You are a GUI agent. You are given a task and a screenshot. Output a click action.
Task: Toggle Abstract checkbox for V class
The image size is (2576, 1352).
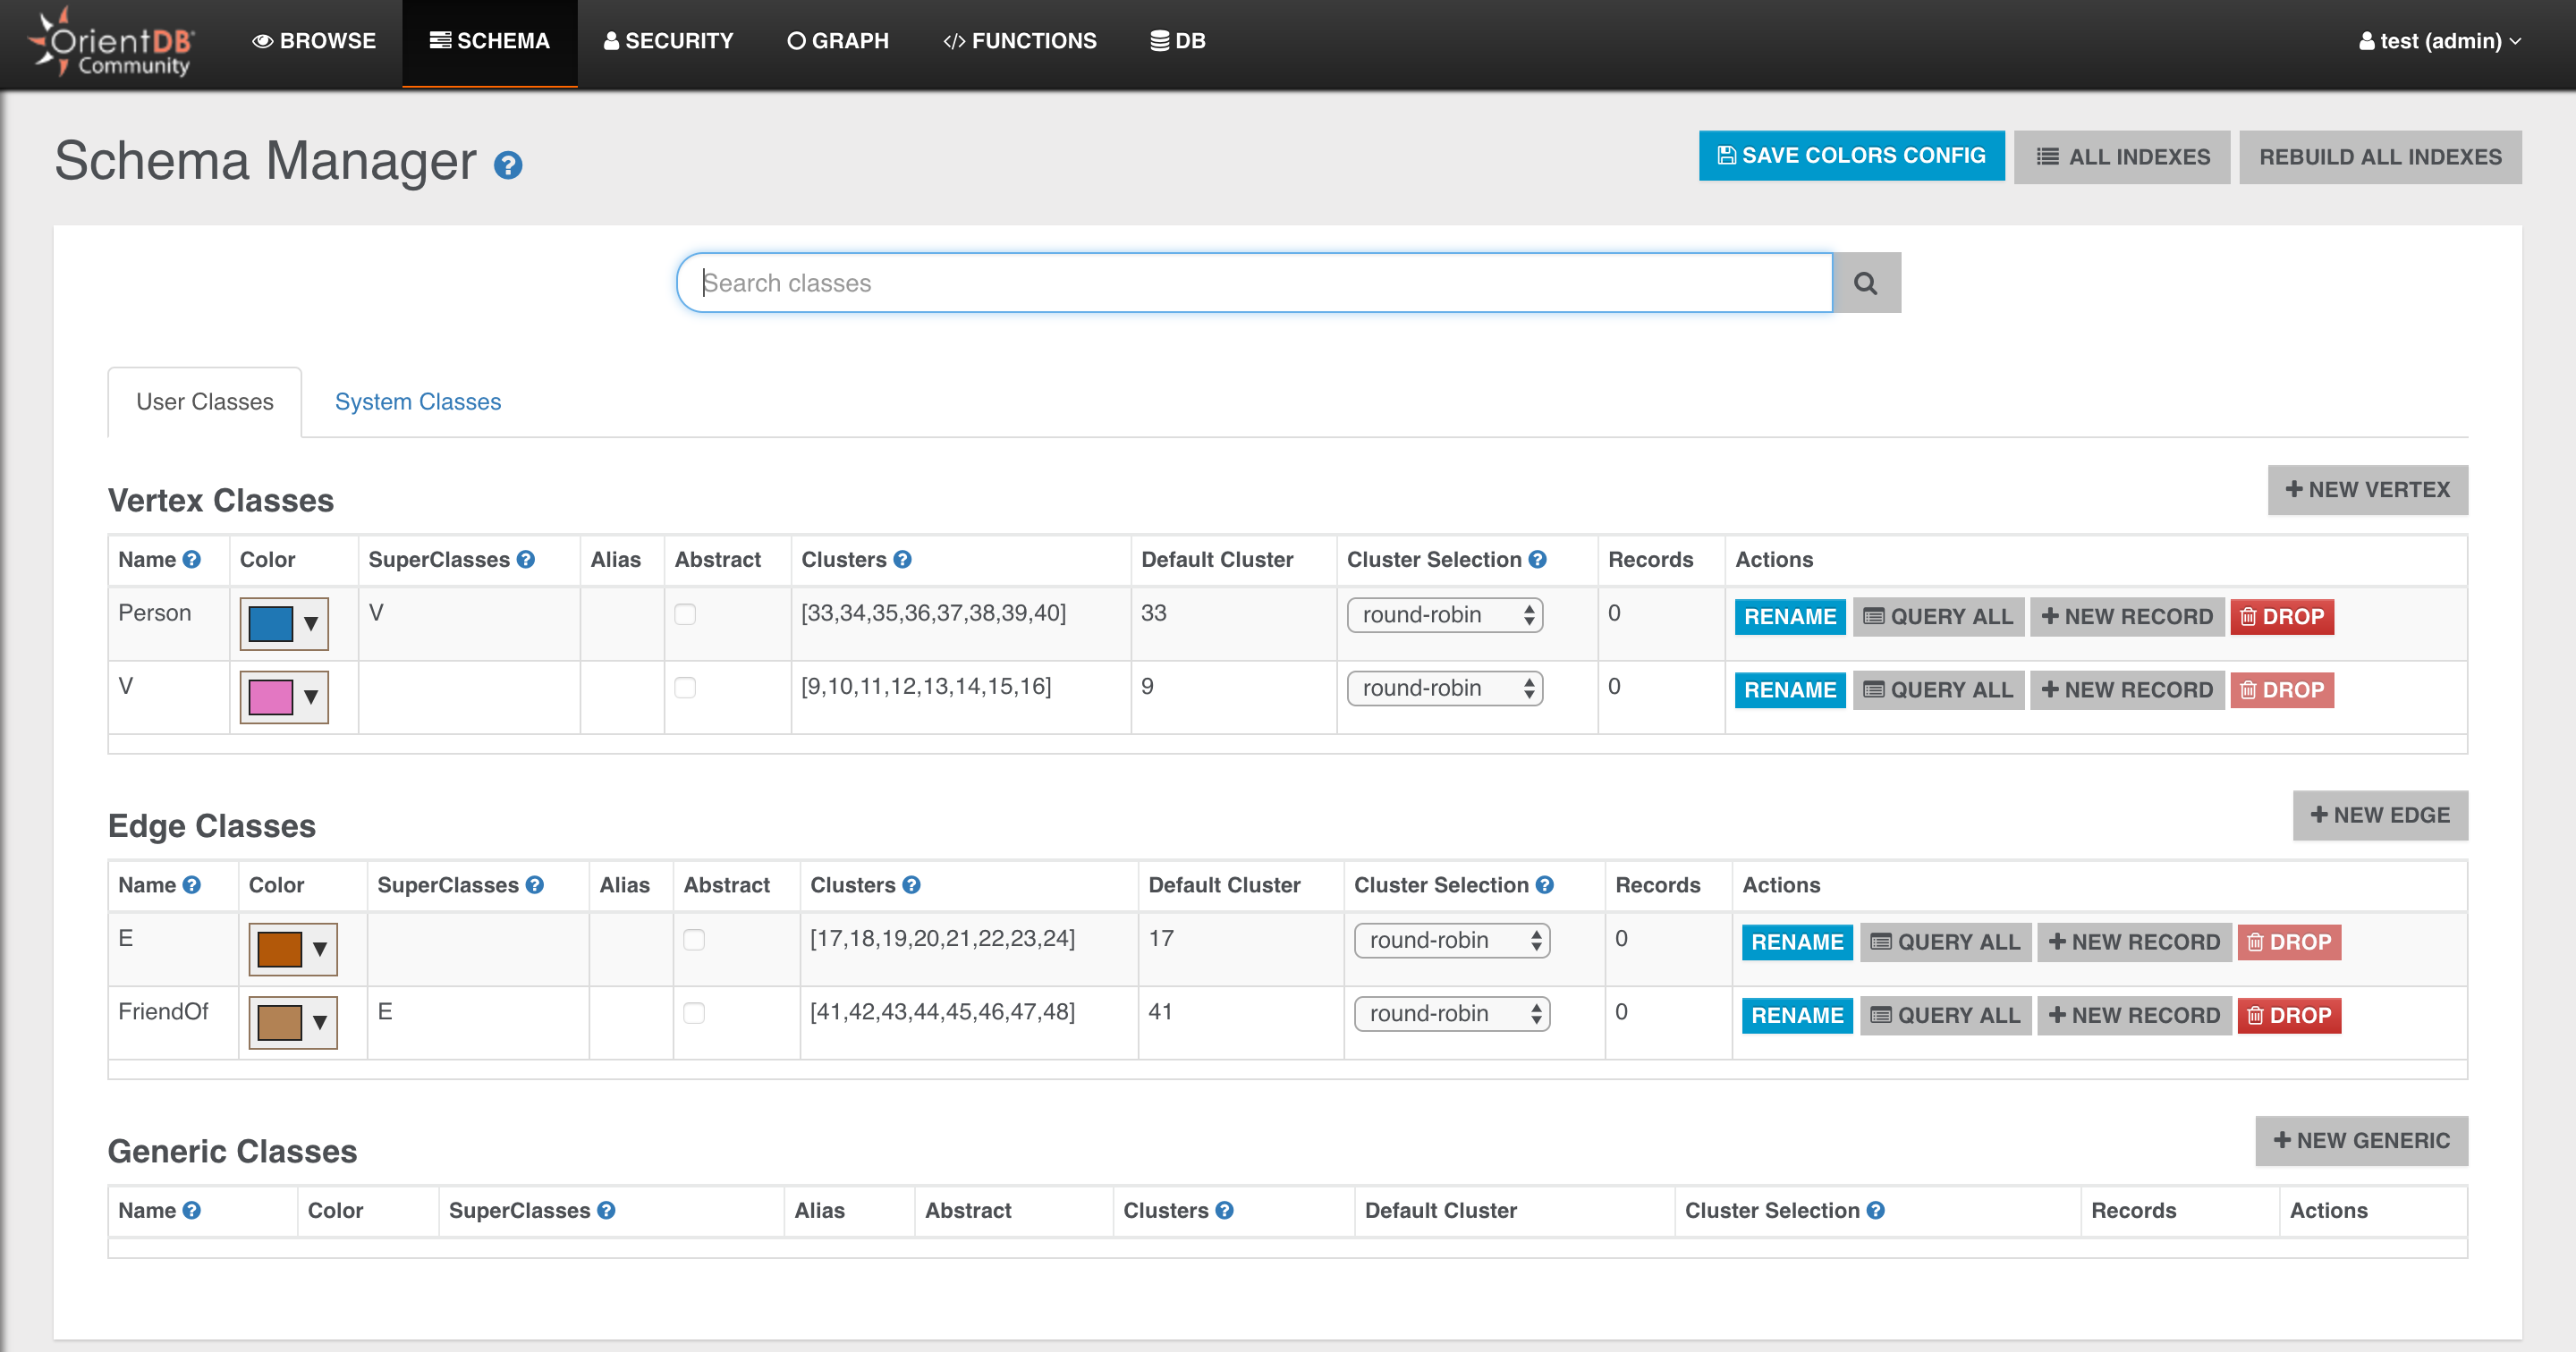[685, 688]
